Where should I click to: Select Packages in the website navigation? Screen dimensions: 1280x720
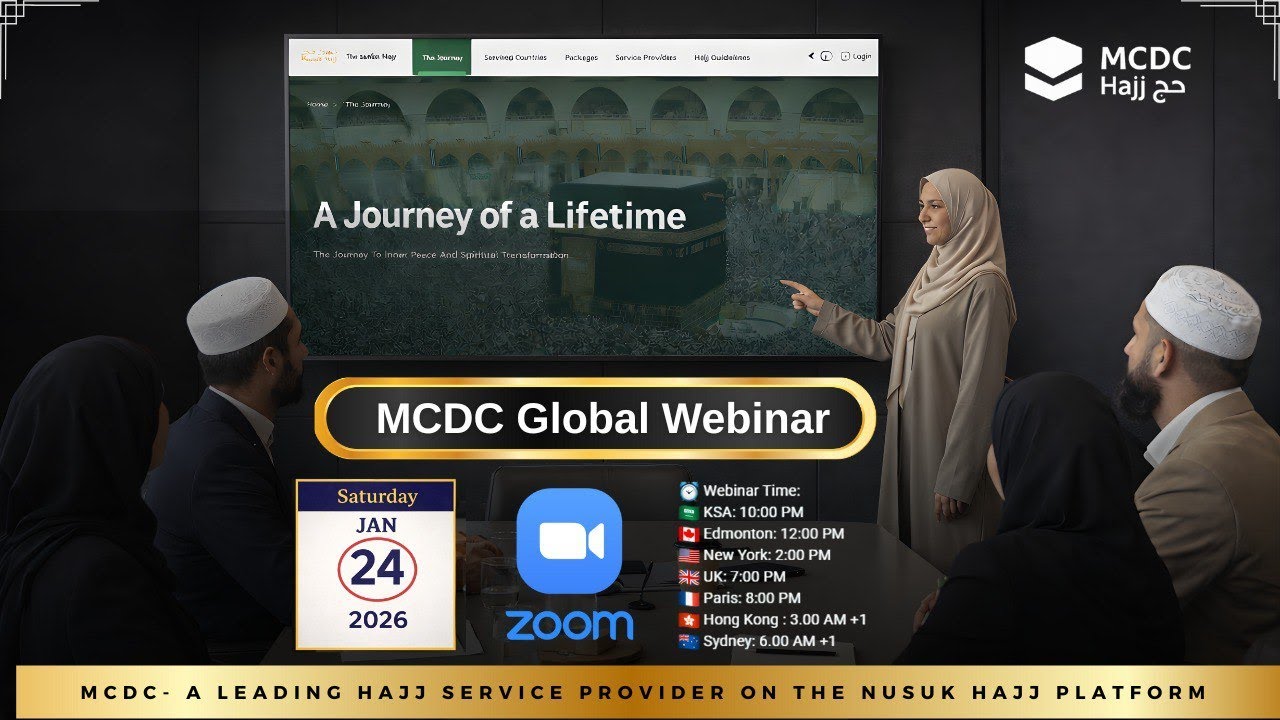(581, 58)
